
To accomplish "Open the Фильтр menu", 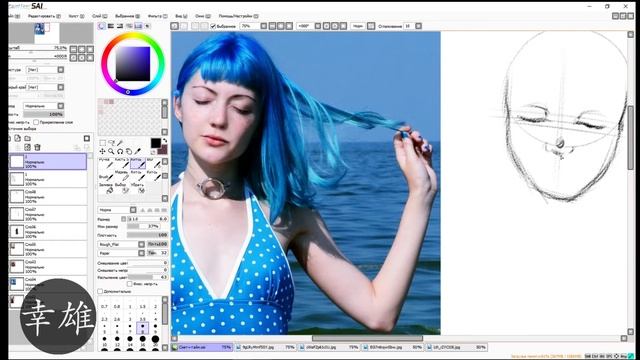I will point(158,16).
